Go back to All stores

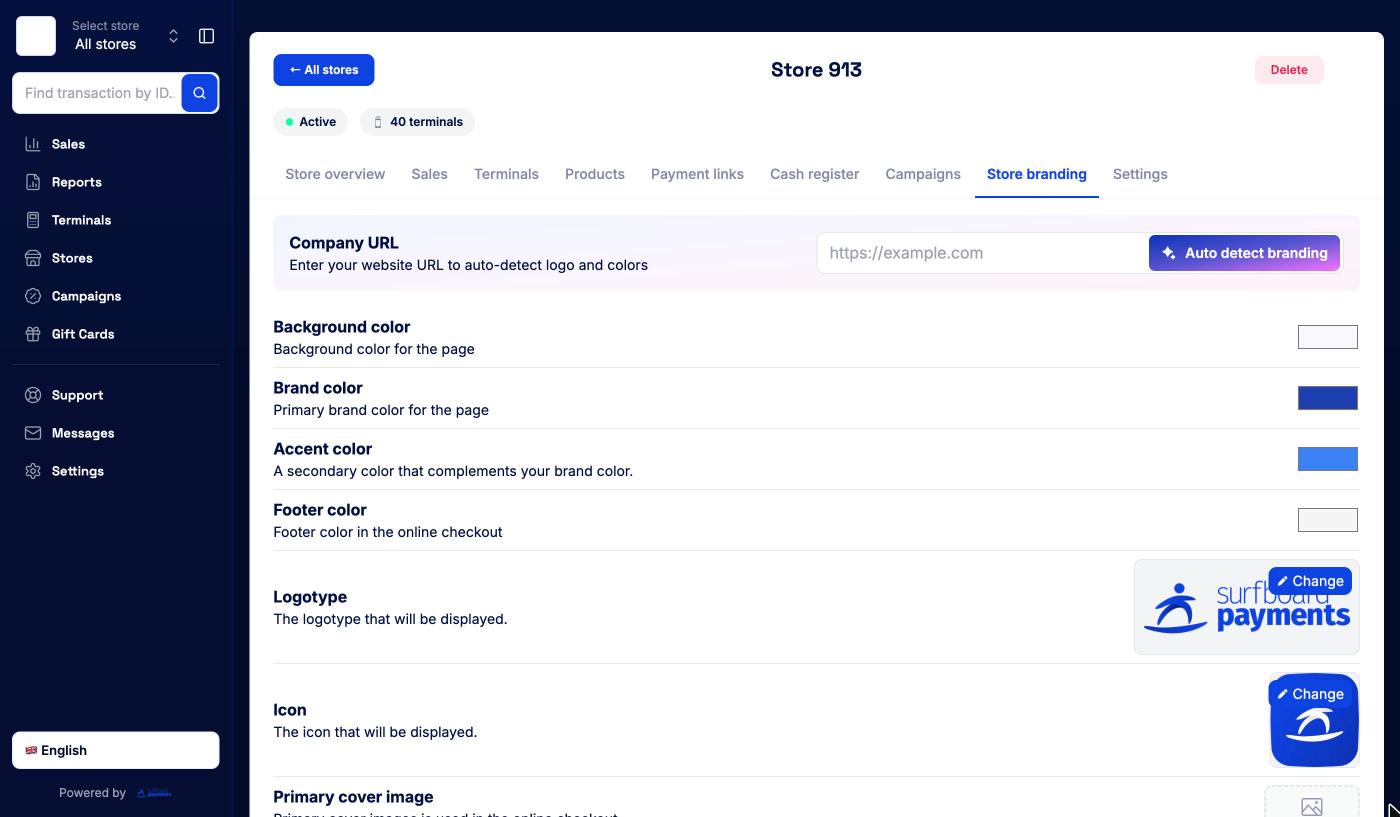tap(324, 70)
